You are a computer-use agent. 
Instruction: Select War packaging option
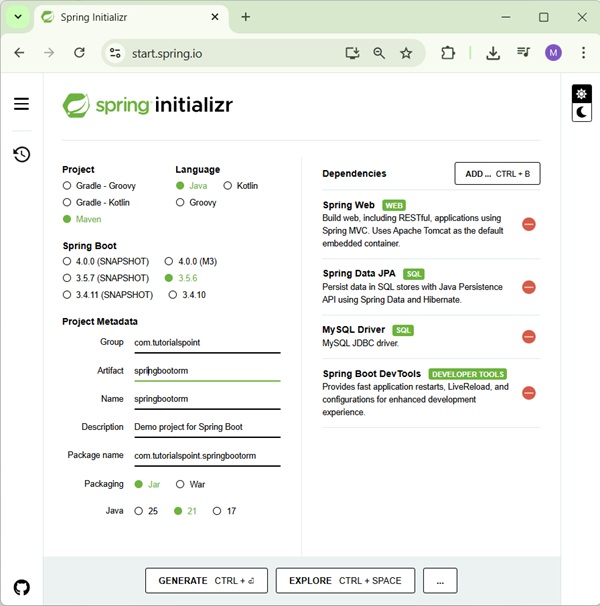(181, 484)
